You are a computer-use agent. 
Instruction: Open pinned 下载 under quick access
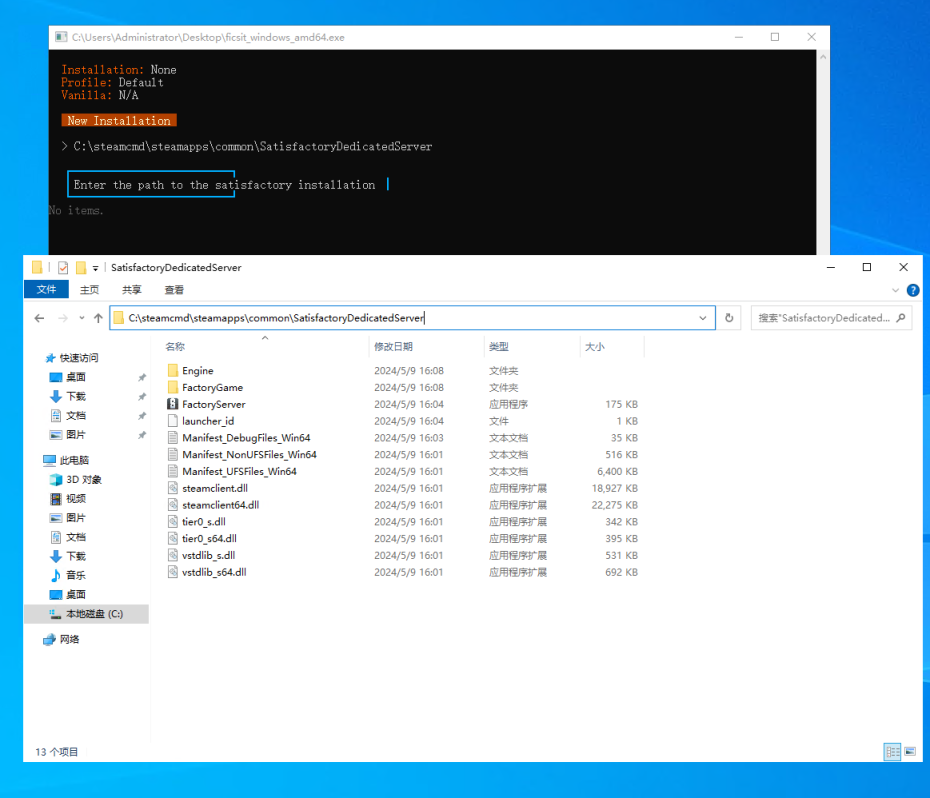click(x=75, y=396)
